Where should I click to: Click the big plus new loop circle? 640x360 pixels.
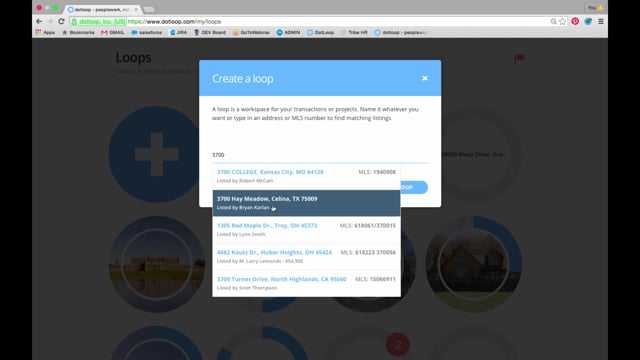point(156,154)
